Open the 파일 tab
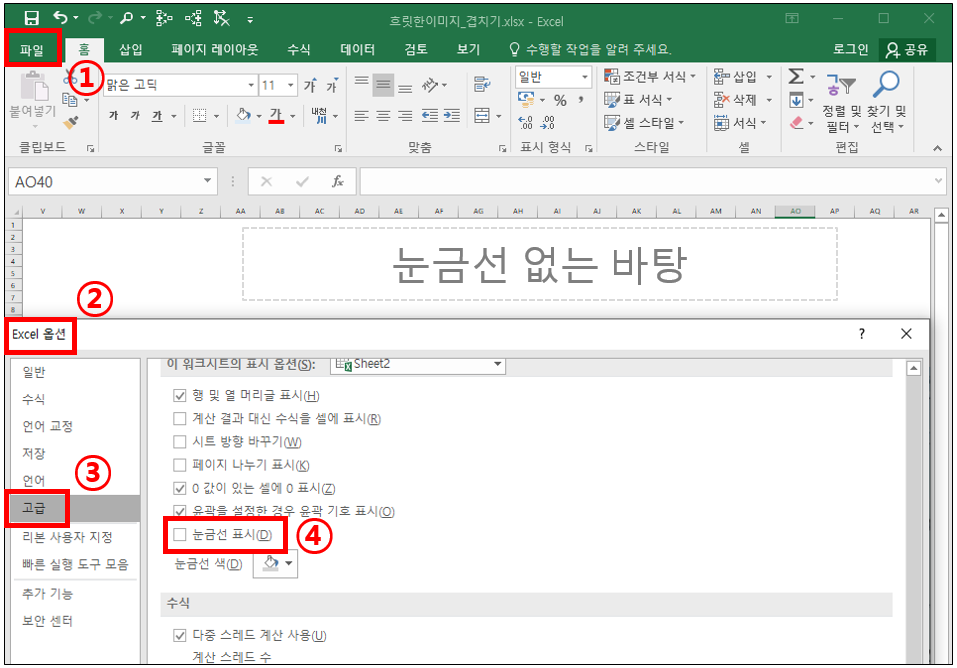Viewport: 957px width, 668px height. tap(32, 49)
